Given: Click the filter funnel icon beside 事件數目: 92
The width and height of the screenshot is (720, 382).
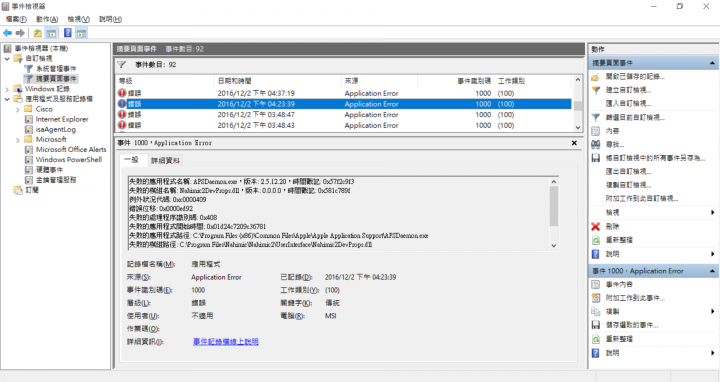Looking at the screenshot, I should pyautogui.click(x=122, y=65).
